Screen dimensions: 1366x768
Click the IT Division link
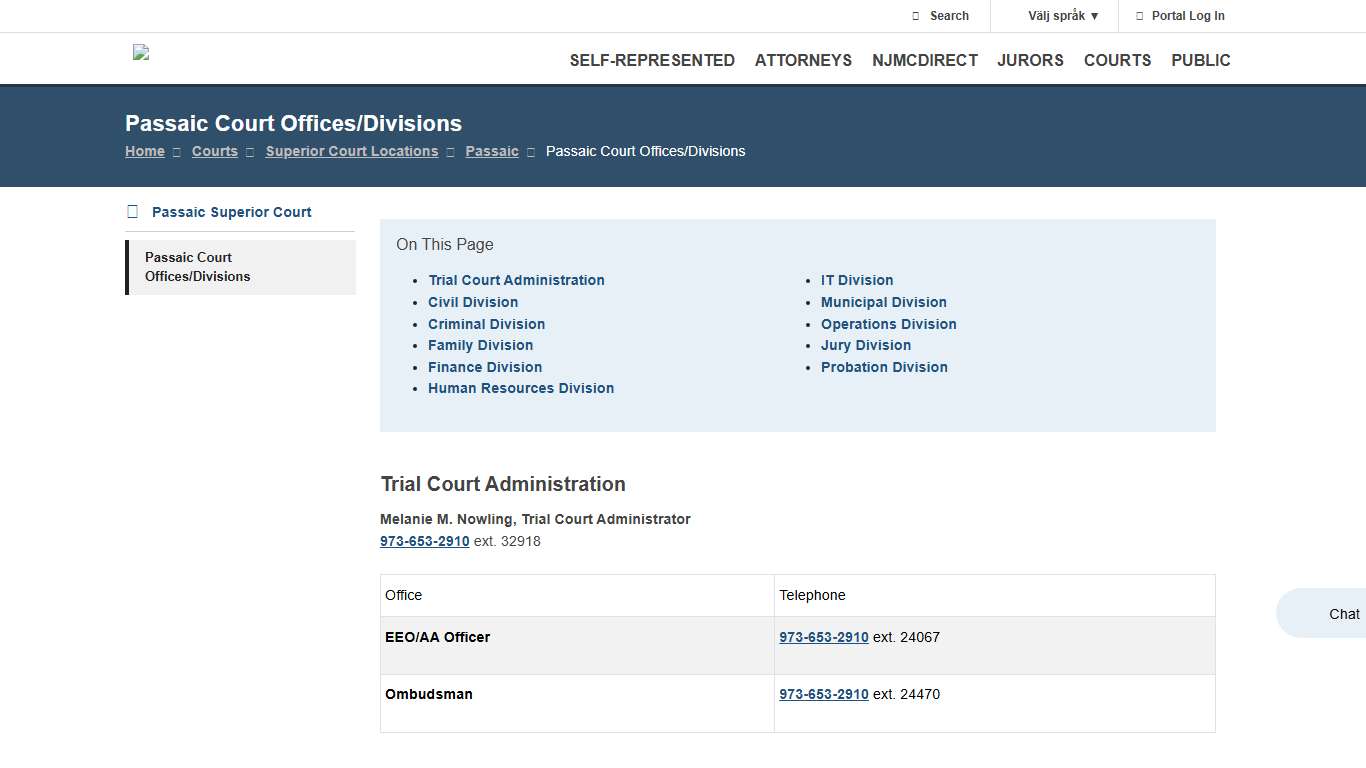[857, 280]
